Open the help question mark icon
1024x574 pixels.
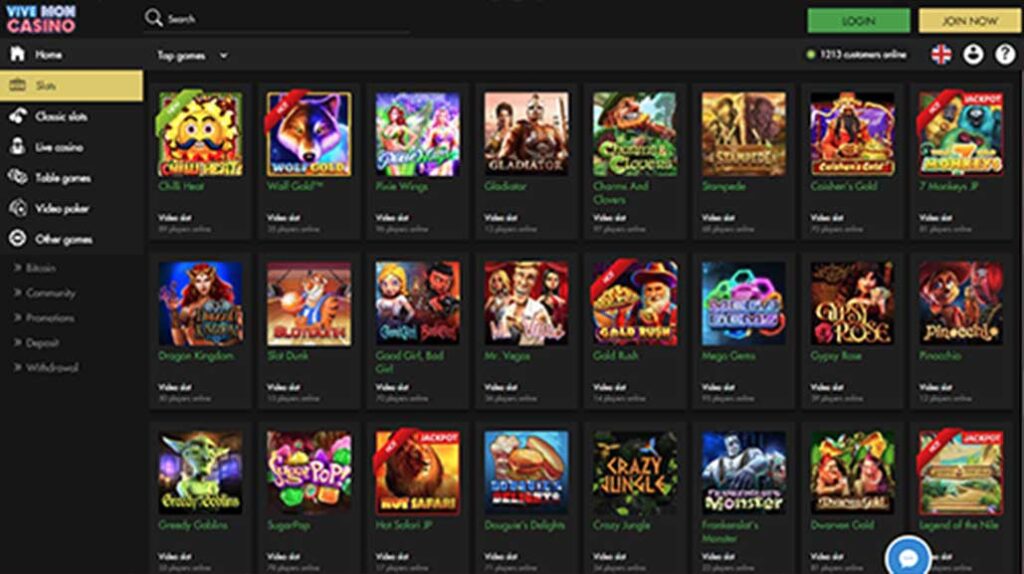[1005, 54]
